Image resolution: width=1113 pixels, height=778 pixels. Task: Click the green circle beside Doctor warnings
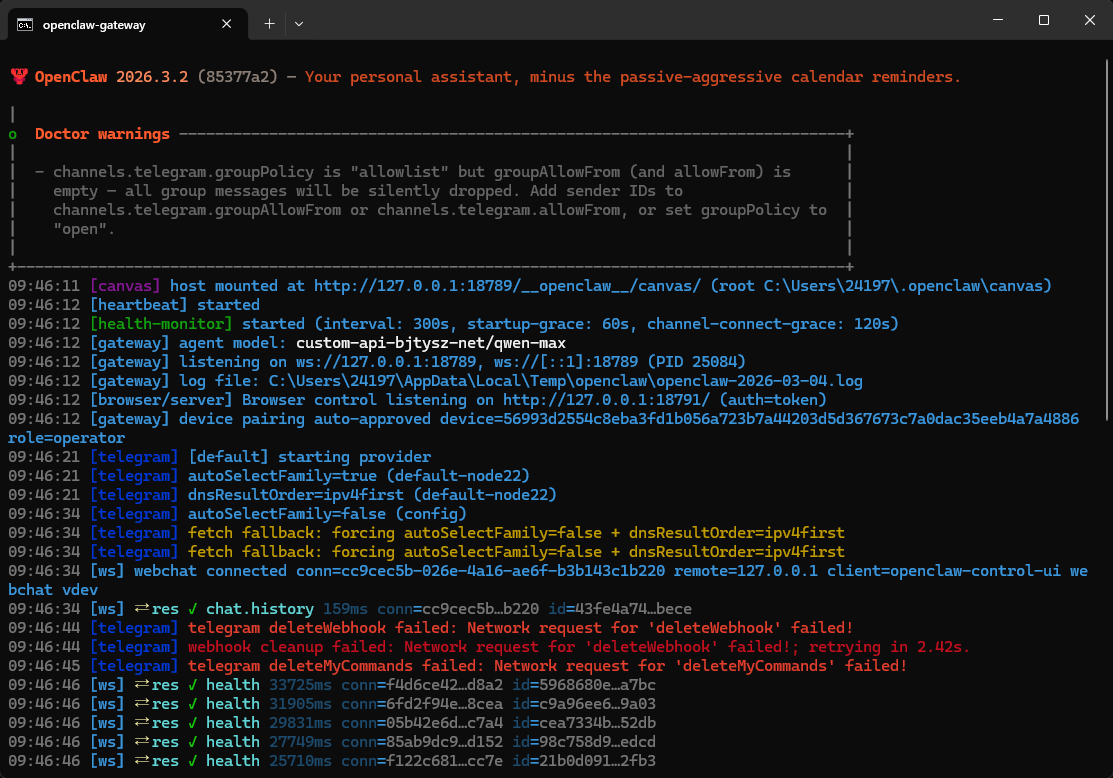pos(13,135)
